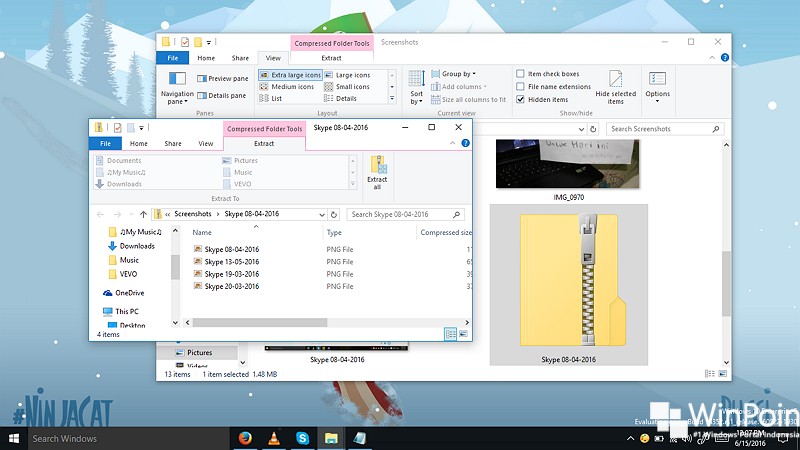Click the Search Windows box

(x=129, y=439)
